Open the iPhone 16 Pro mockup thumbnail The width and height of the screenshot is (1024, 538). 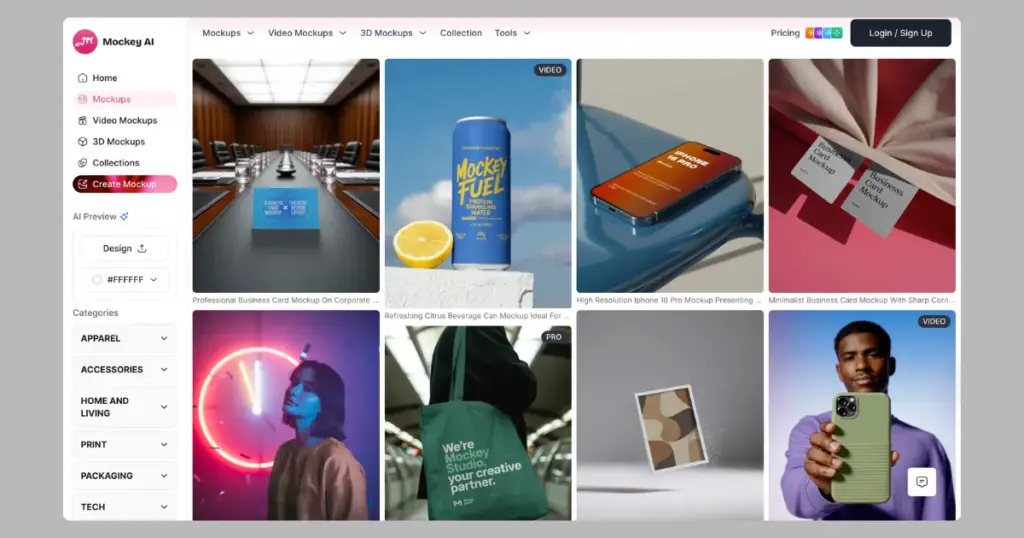pyautogui.click(x=669, y=176)
